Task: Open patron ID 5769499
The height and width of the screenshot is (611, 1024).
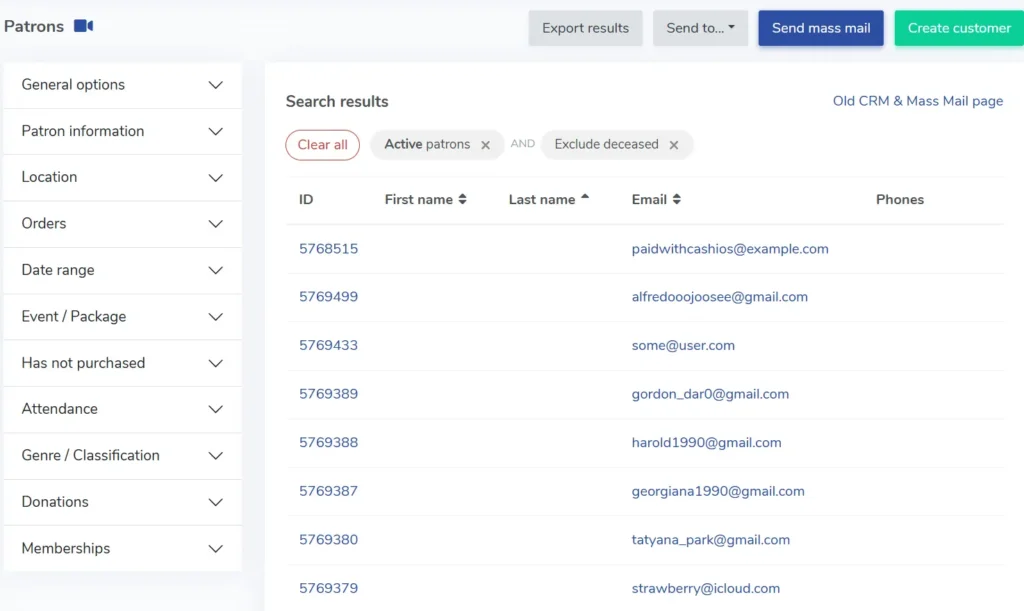Action: (x=328, y=297)
